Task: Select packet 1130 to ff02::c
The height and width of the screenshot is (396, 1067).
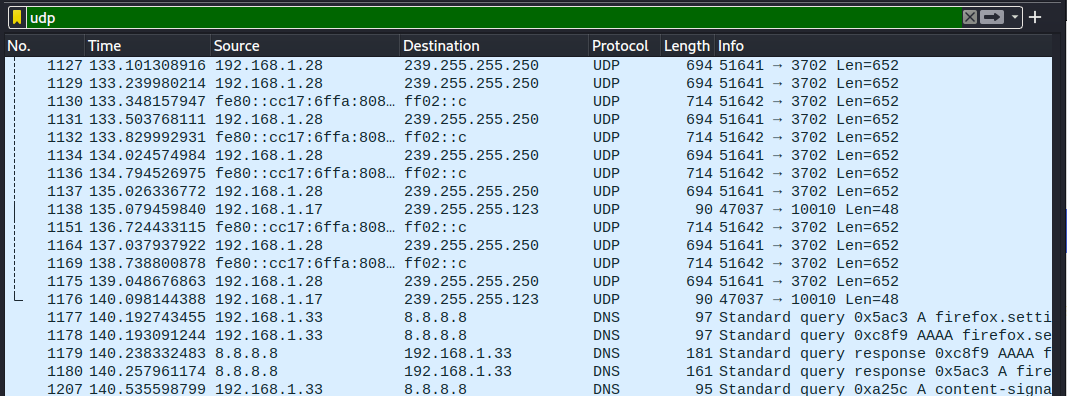Action: point(529,102)
